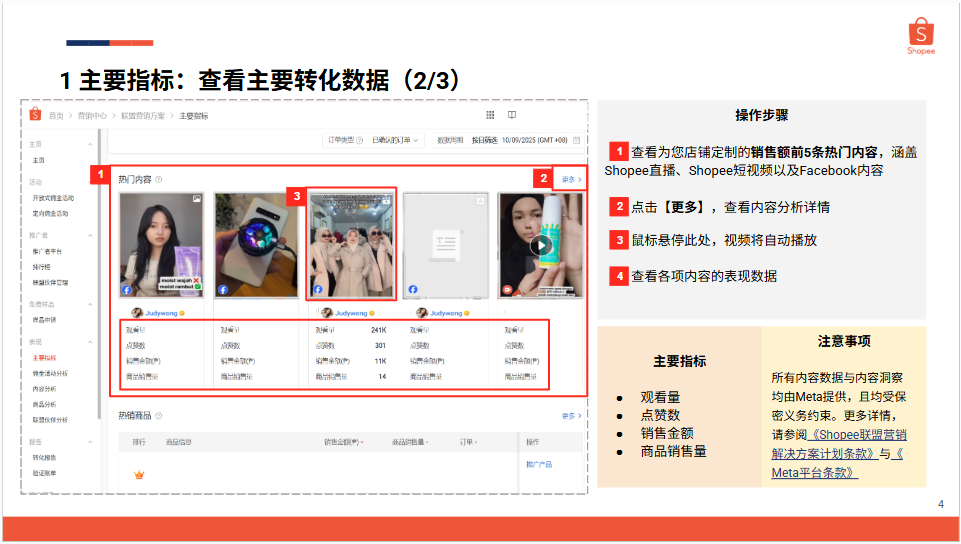Screen dimensions: 961x544
Task: Open 推广者平台 in the sidebar
Action: tap(47, 251)
